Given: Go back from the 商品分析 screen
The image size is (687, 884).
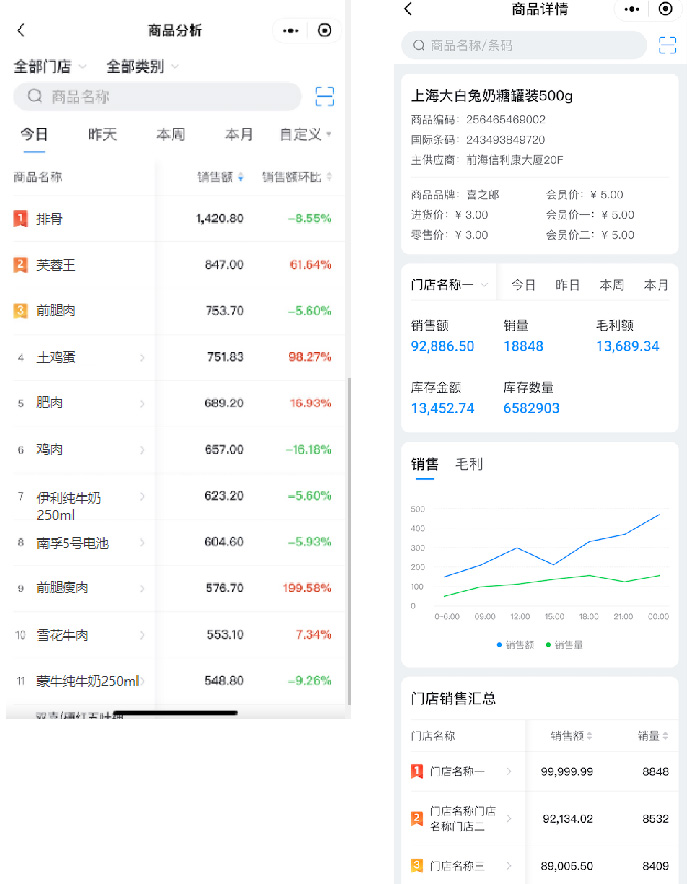Looking at the screenshot, I should click(21, 30).
